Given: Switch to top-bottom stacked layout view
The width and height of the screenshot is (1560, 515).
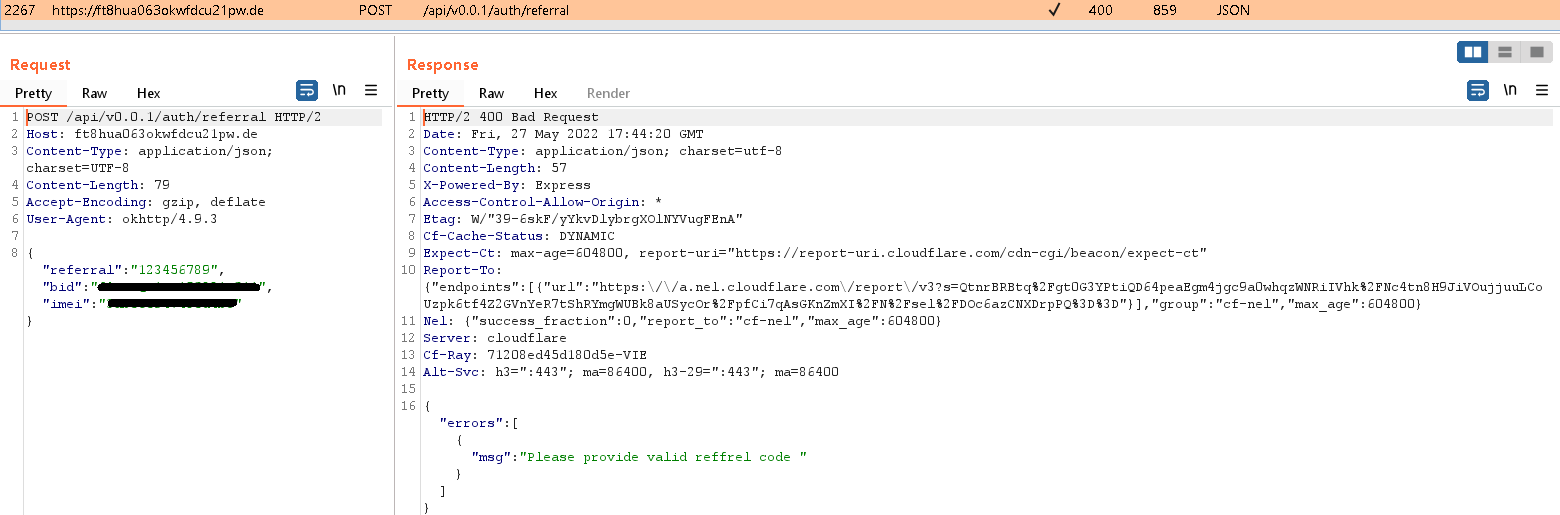Looking at the screenshot, I should tap(1504, 52).
